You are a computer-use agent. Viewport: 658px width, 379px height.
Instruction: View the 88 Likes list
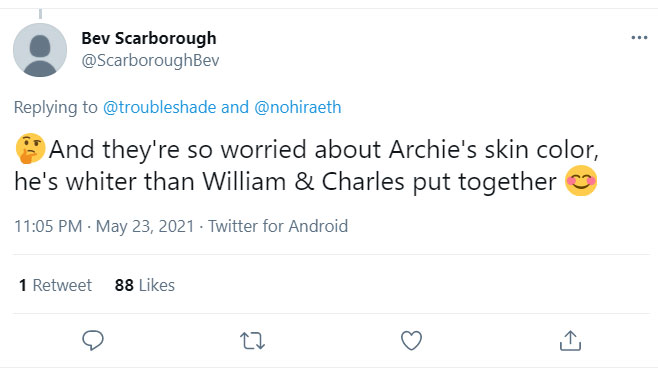pos(145,285)
